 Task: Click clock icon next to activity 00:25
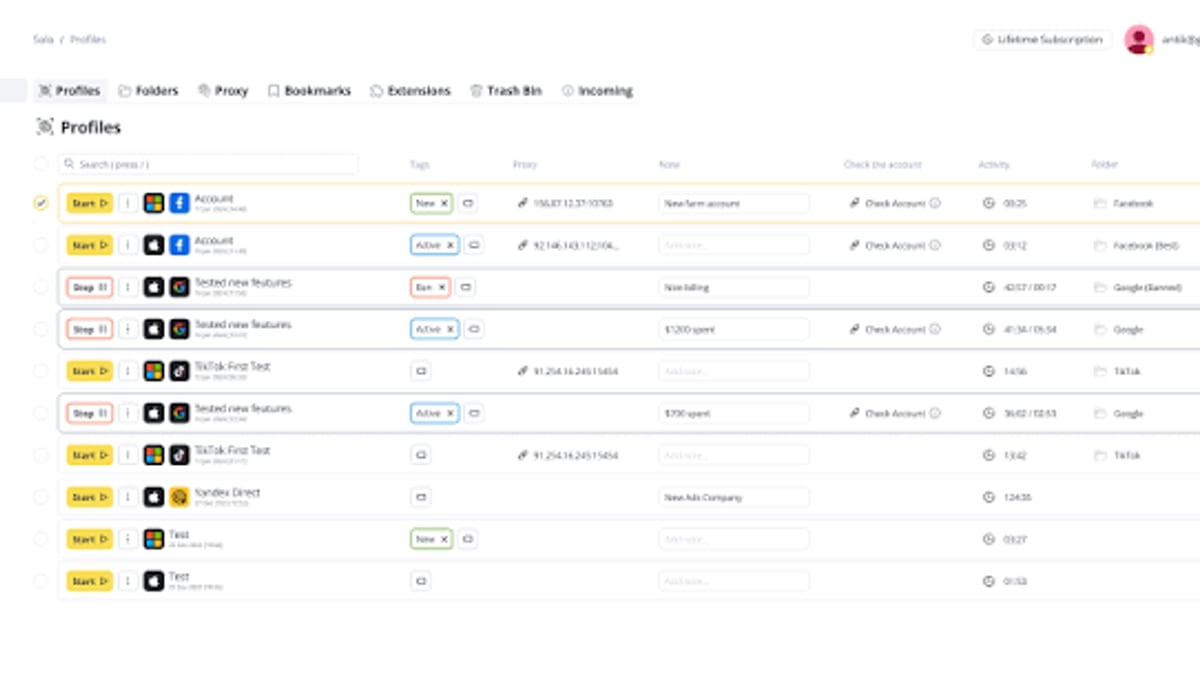[989, 203]
